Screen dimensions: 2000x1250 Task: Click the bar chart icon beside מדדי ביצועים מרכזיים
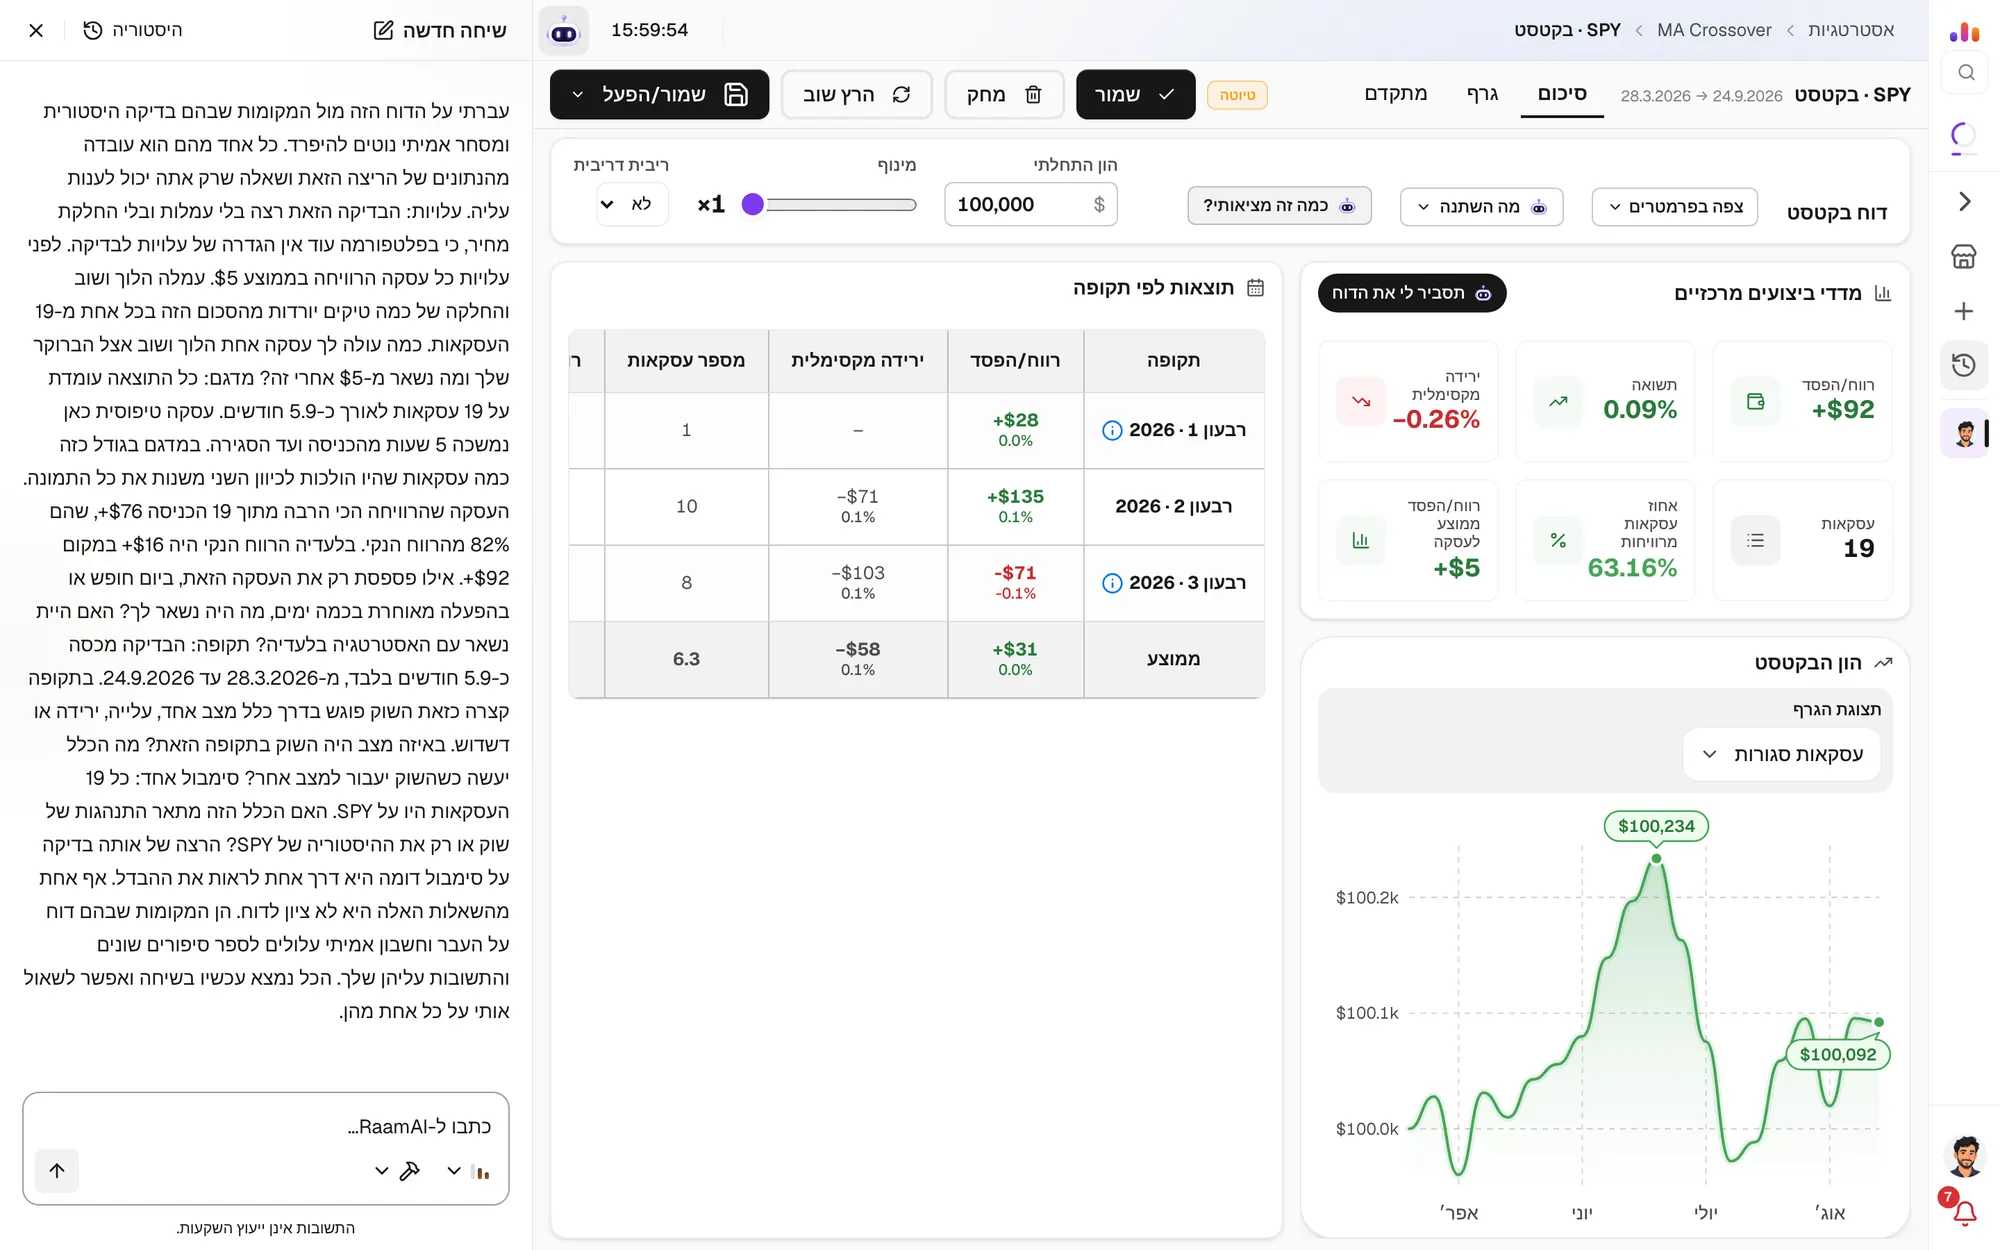coord(1883,293)
